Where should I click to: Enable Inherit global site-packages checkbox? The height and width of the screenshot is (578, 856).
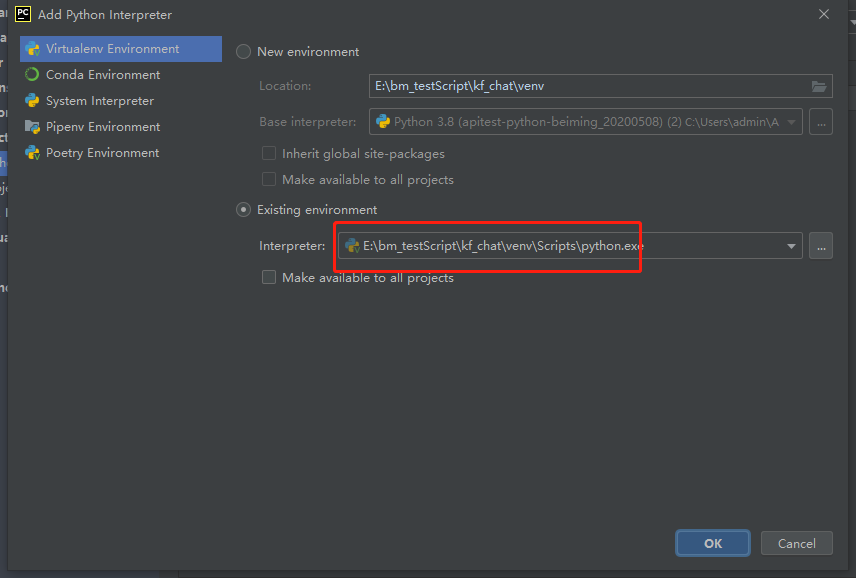[x=269, y=153]
